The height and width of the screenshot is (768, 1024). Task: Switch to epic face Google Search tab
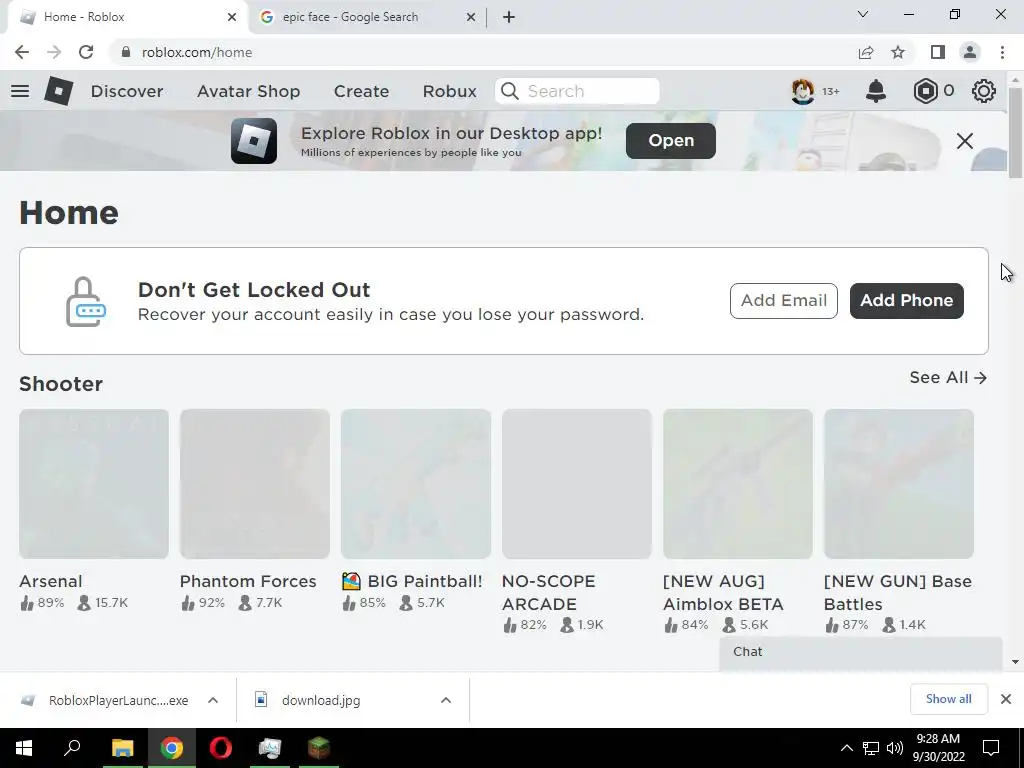coord(368,17)
